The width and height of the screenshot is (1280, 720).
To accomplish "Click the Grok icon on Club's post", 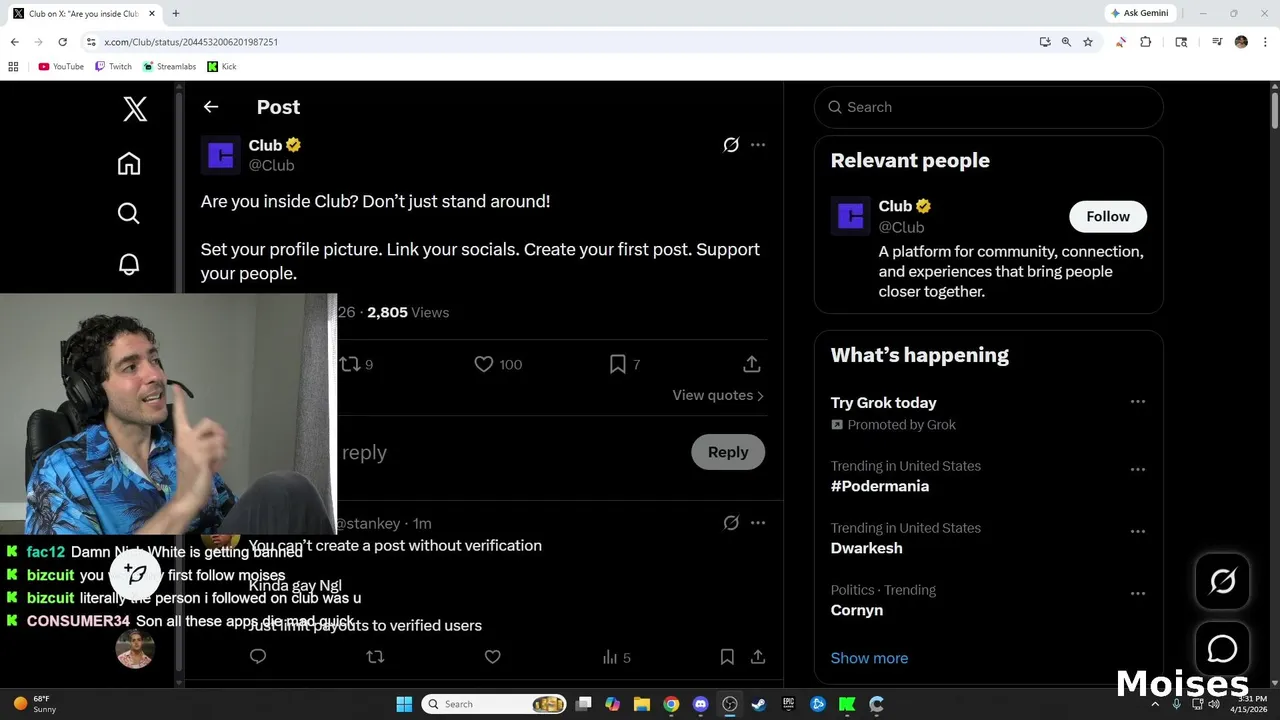I will [731, 145].
